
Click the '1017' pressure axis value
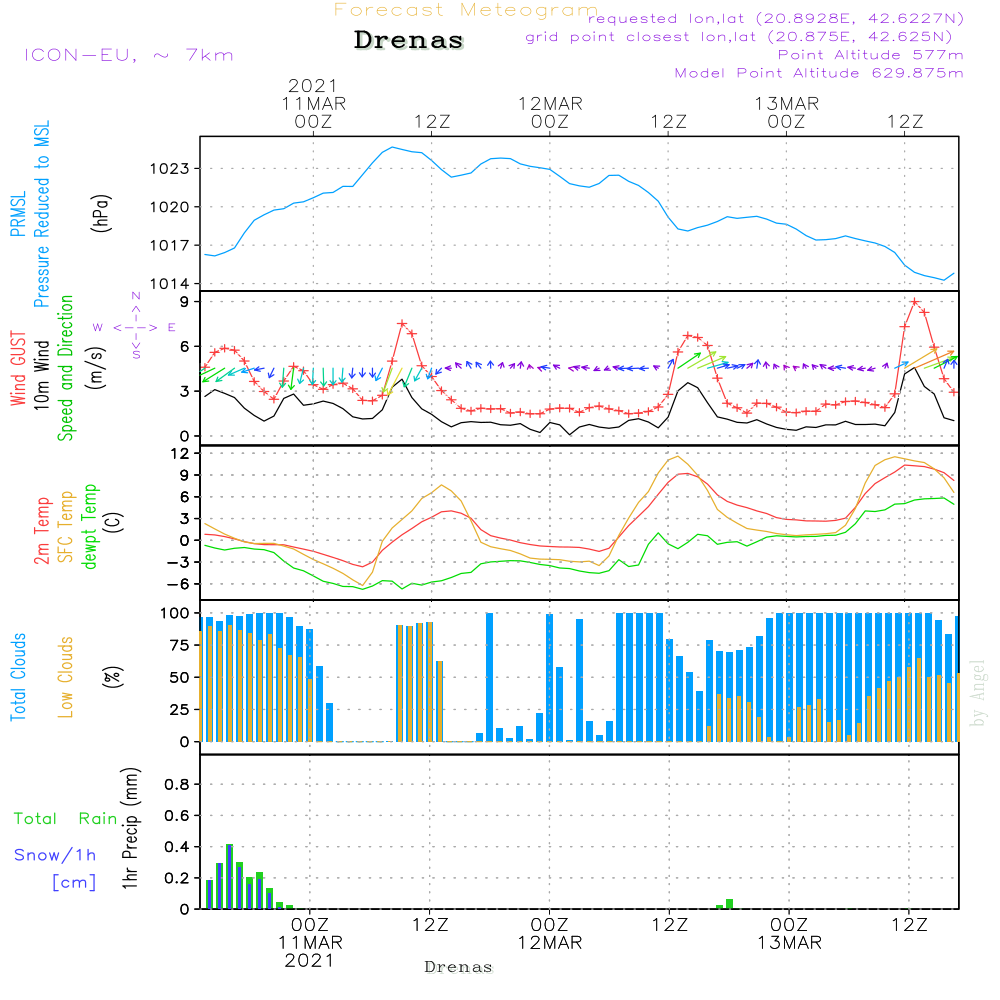click(x=170, y=246)
